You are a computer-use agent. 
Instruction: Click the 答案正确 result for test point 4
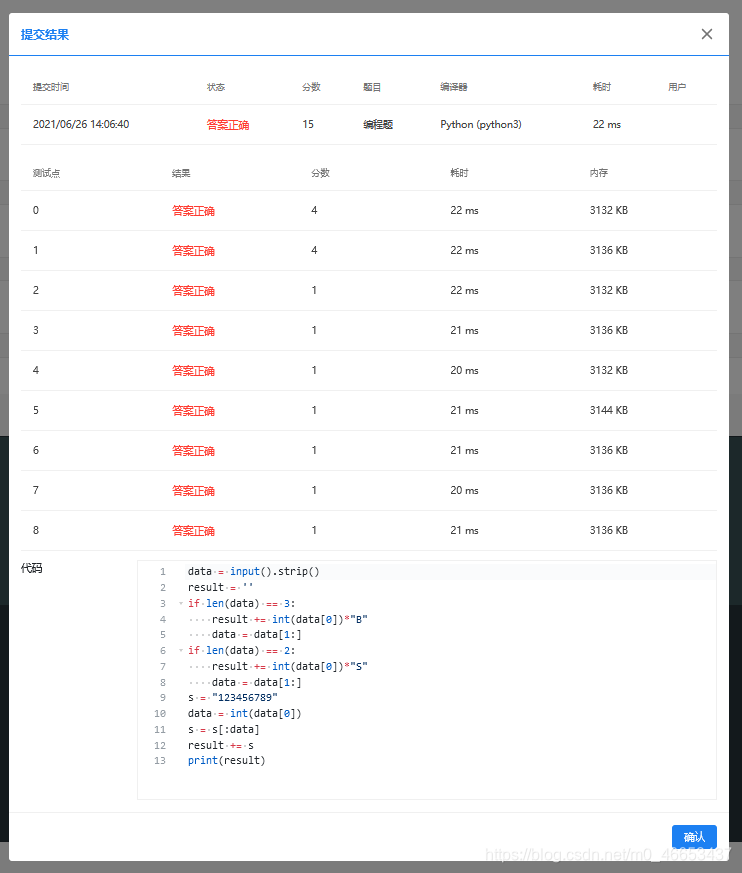pyautogui.click(x=193, y=371)
